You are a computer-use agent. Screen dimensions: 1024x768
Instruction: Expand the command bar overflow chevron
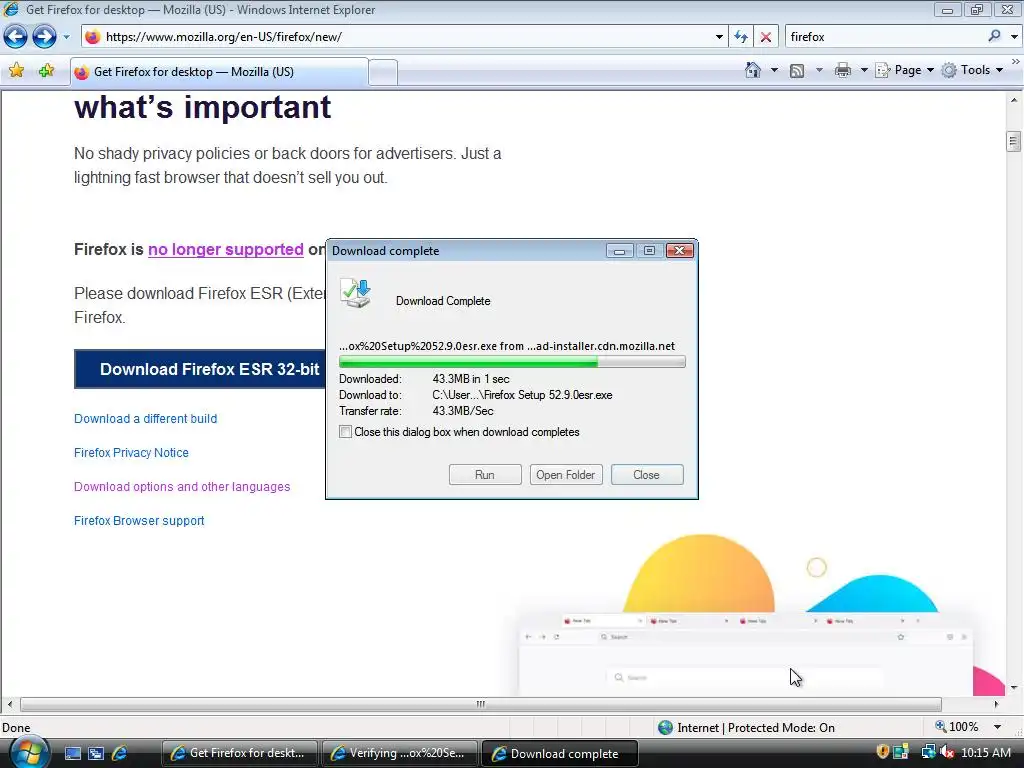pyautogui.click(x=1016, y=61)
